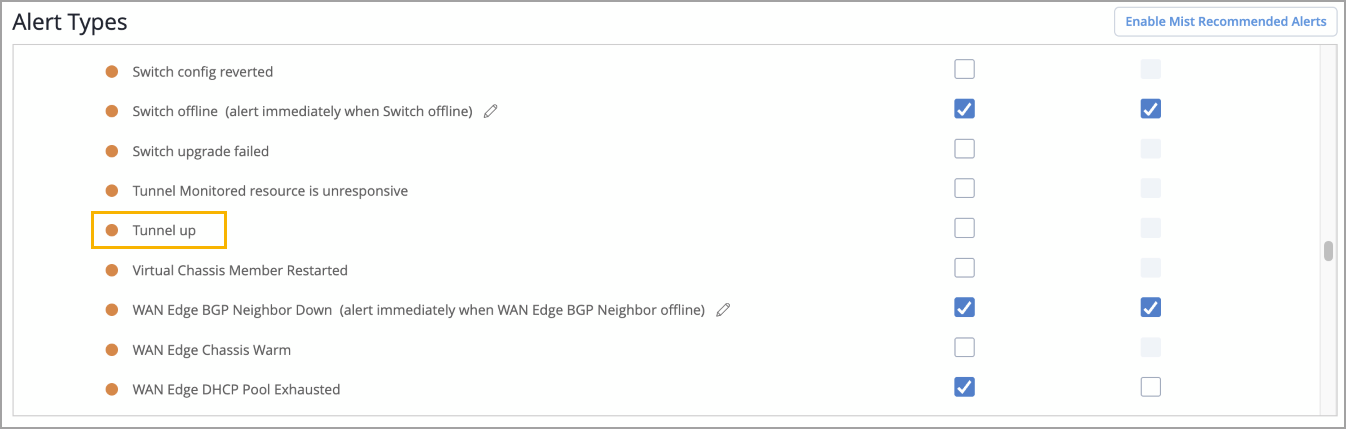The image size is (1346, 429).
Task: Edit Switch offline alert settings pencil icon
Action: pos(491,111)
